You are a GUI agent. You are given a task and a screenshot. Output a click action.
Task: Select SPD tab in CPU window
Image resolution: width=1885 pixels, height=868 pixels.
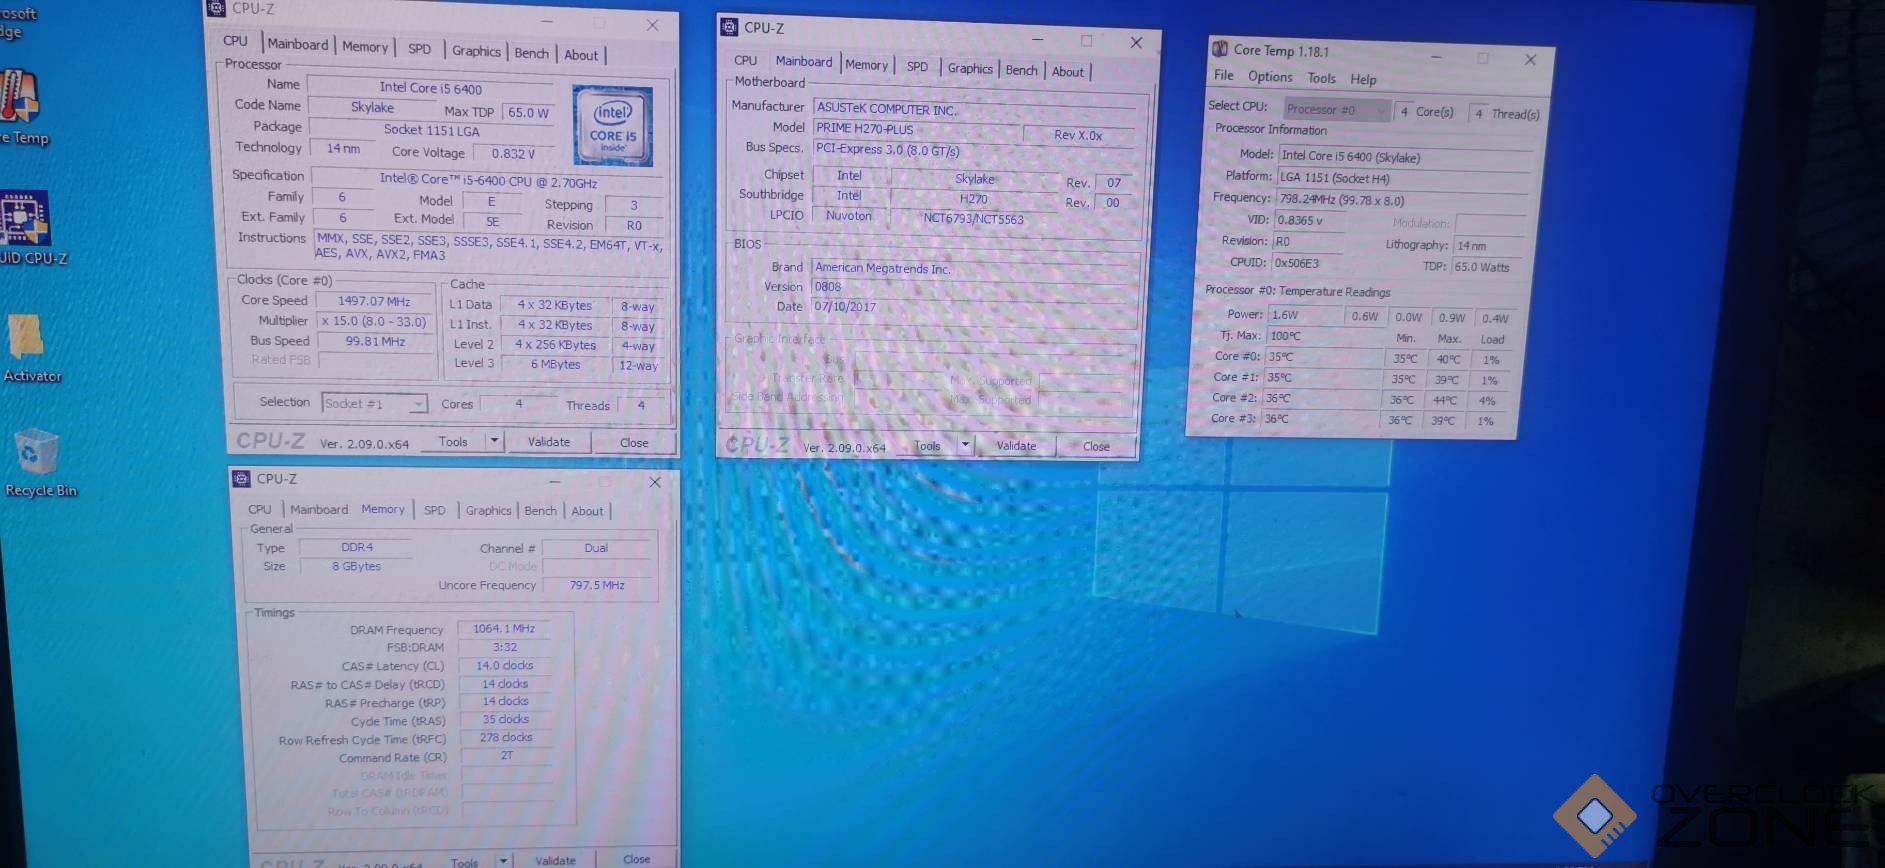pos(420,49)
